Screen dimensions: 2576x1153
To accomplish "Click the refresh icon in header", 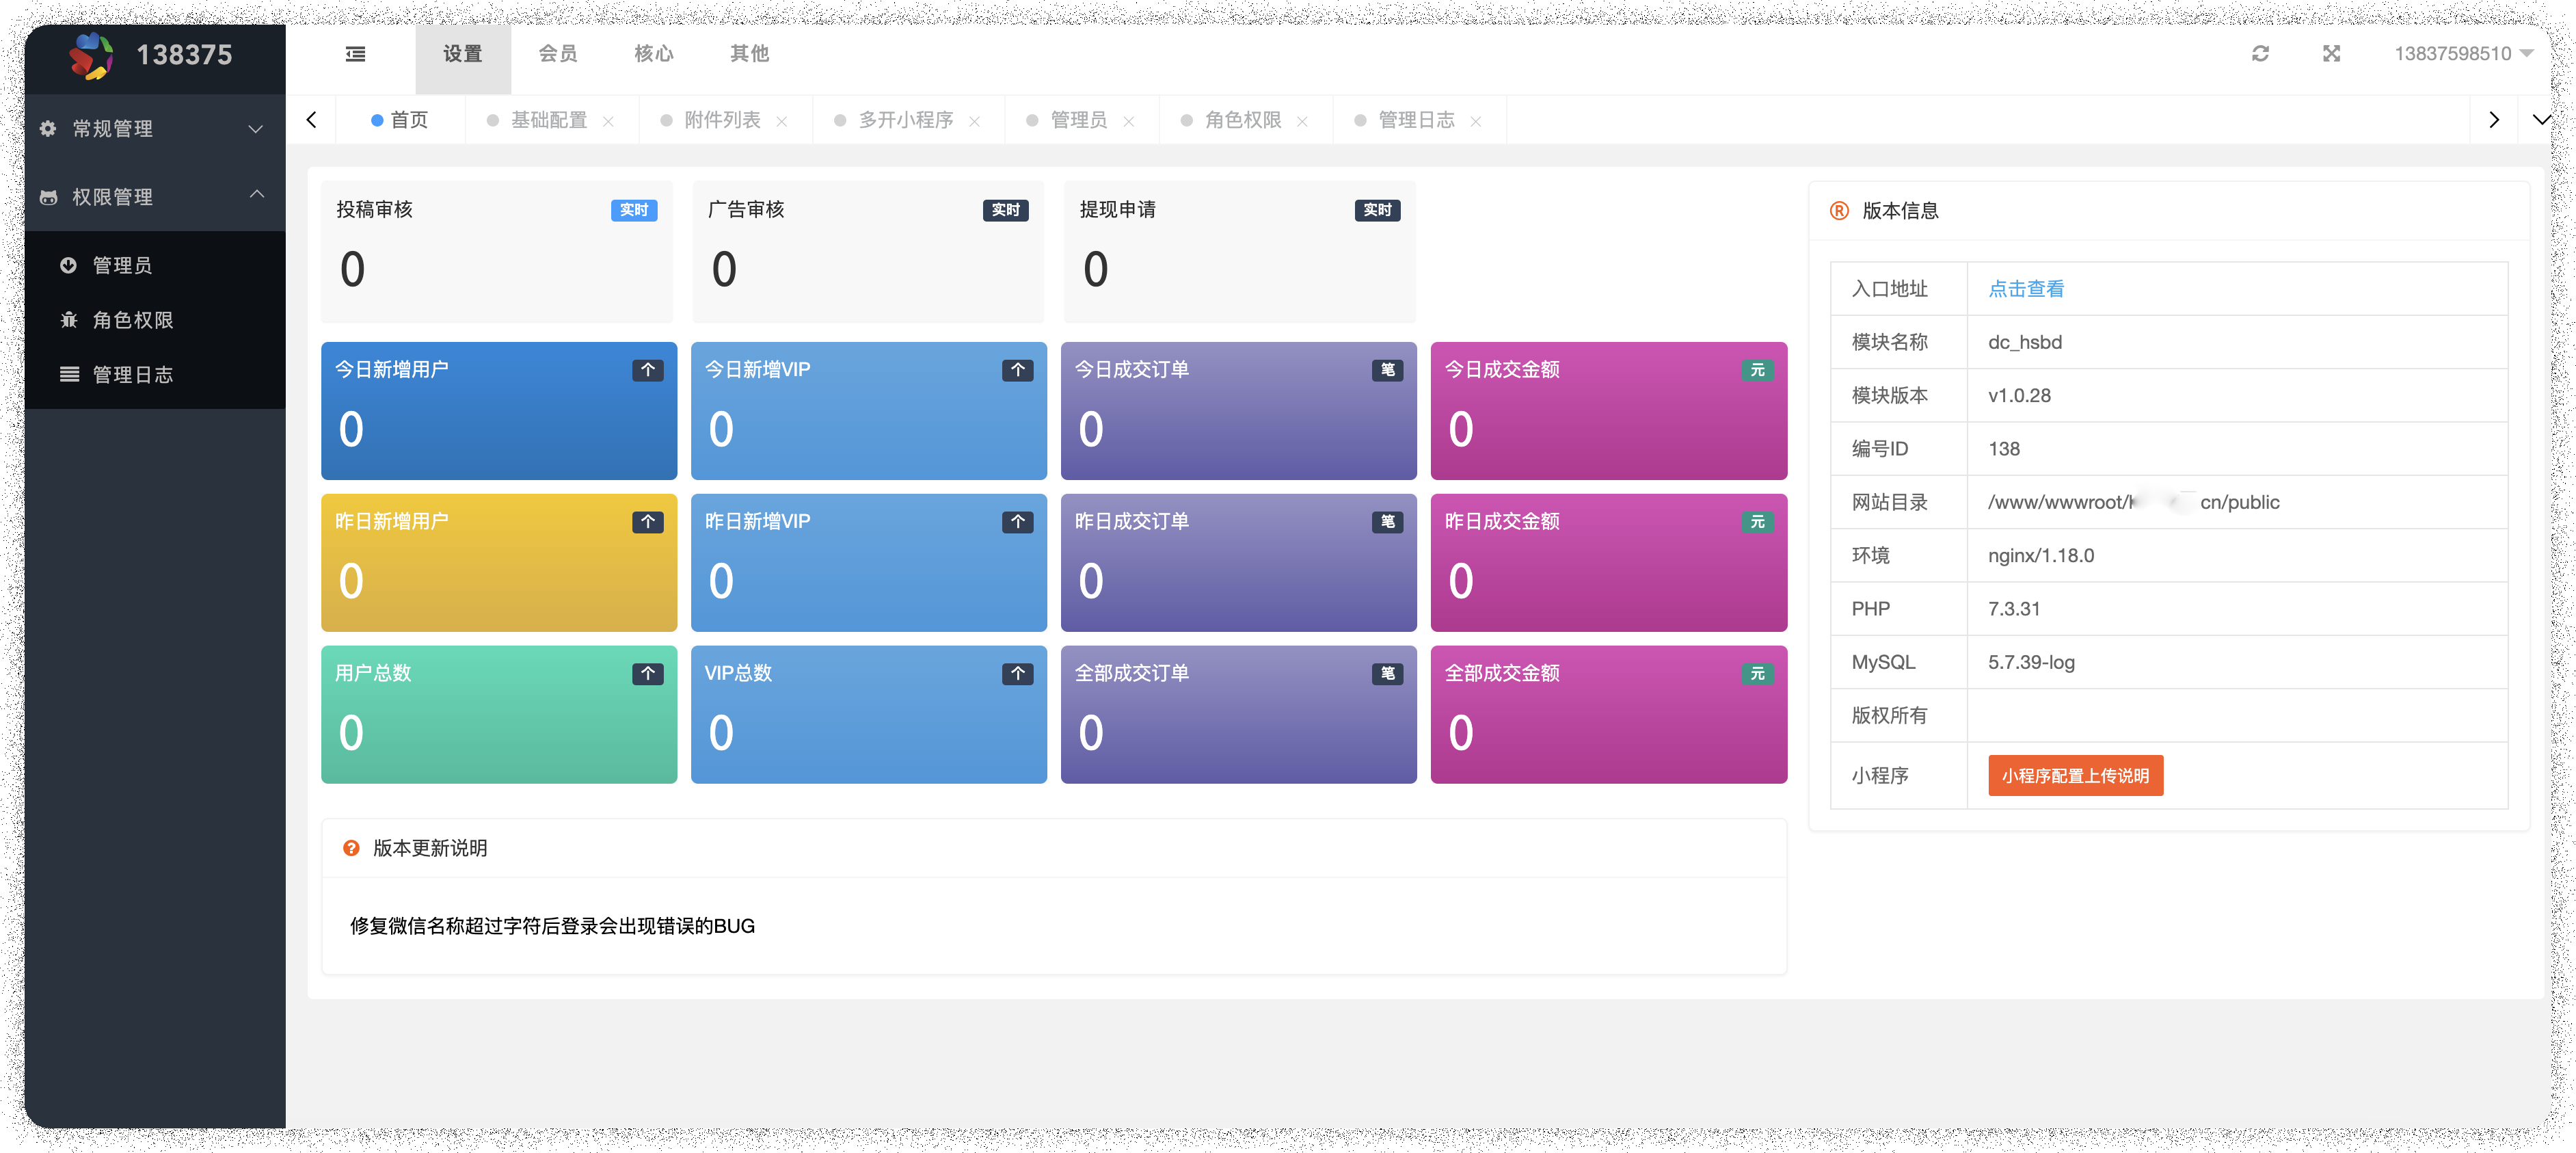I will coord(2260,54).
